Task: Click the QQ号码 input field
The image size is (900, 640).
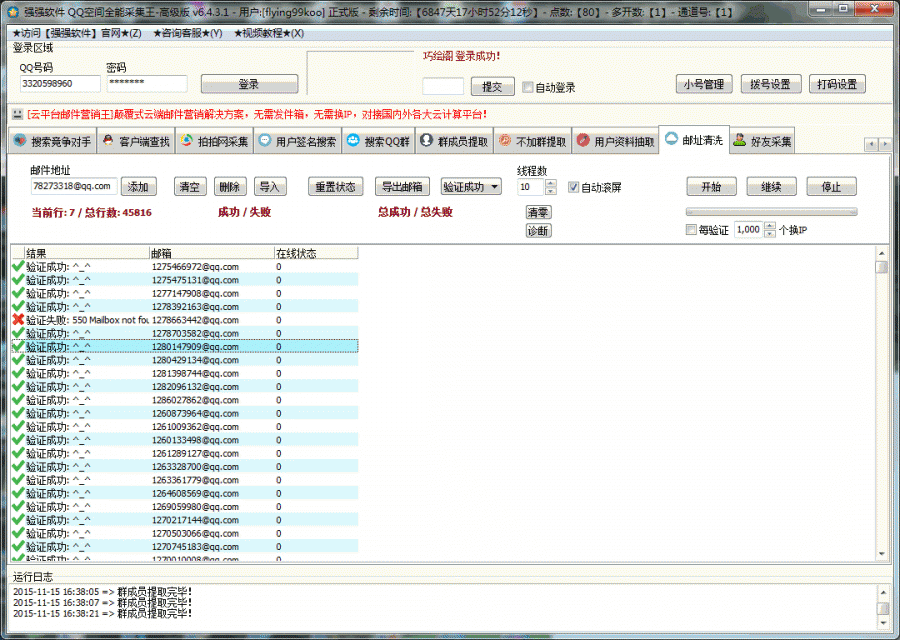Action: click(x=60, y=84)
